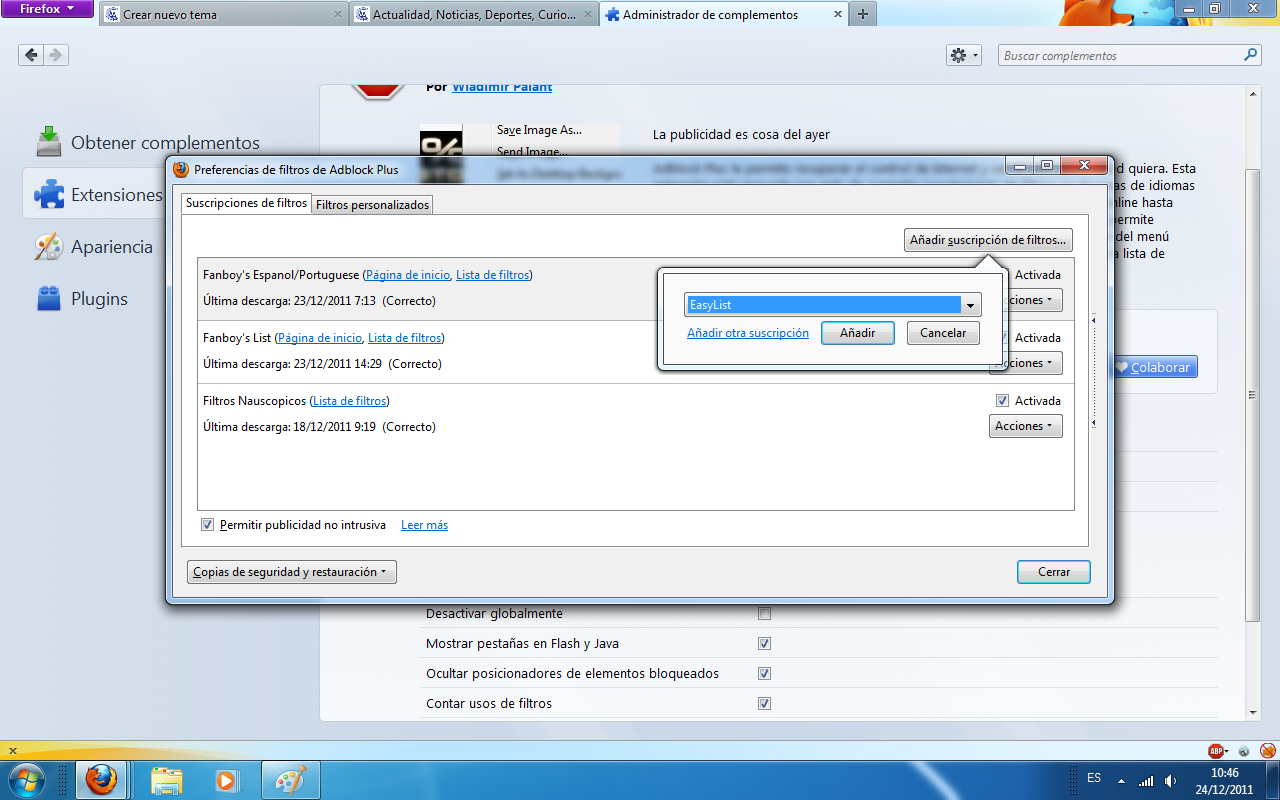Go forward in add-ons manager

pyautogui.click(x=56, y=55)
